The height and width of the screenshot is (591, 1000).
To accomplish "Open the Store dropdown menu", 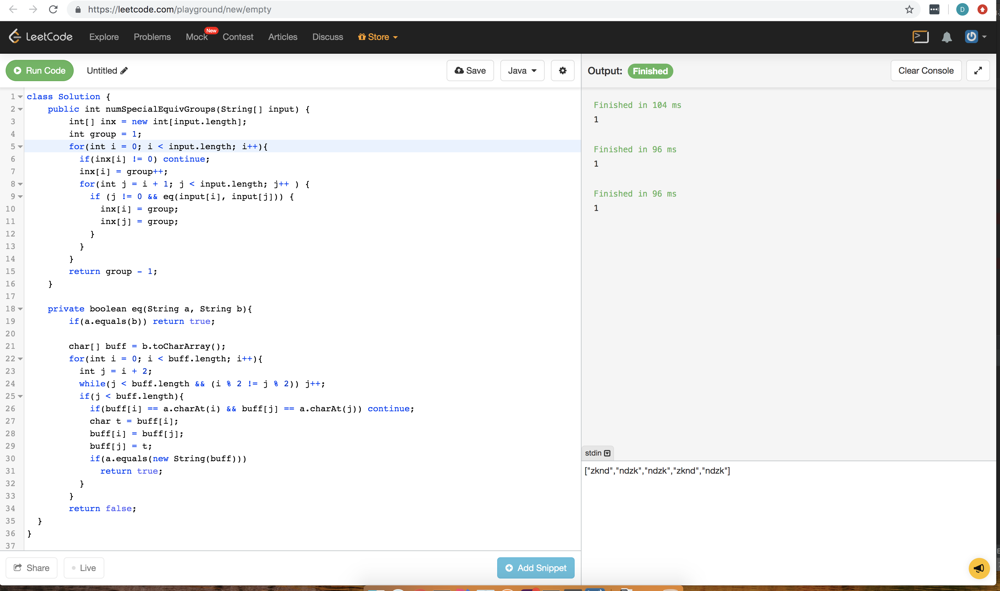I will click(378, 37).
